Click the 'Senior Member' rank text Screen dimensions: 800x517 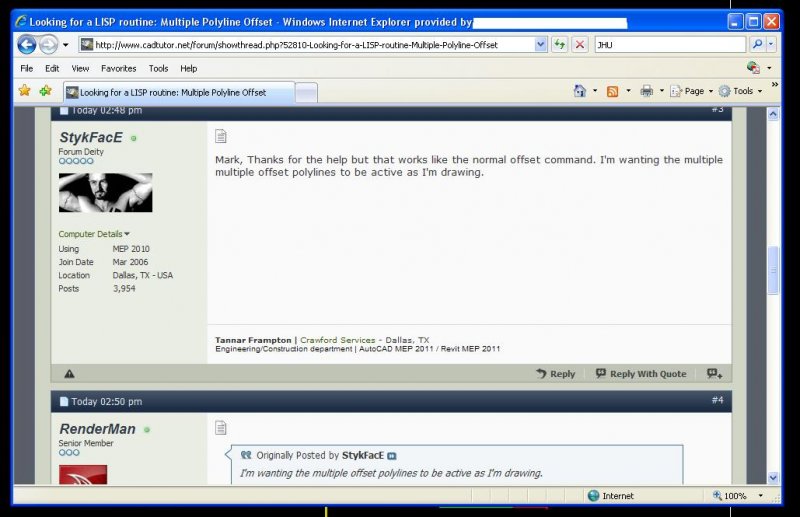(x=86, y=443)
